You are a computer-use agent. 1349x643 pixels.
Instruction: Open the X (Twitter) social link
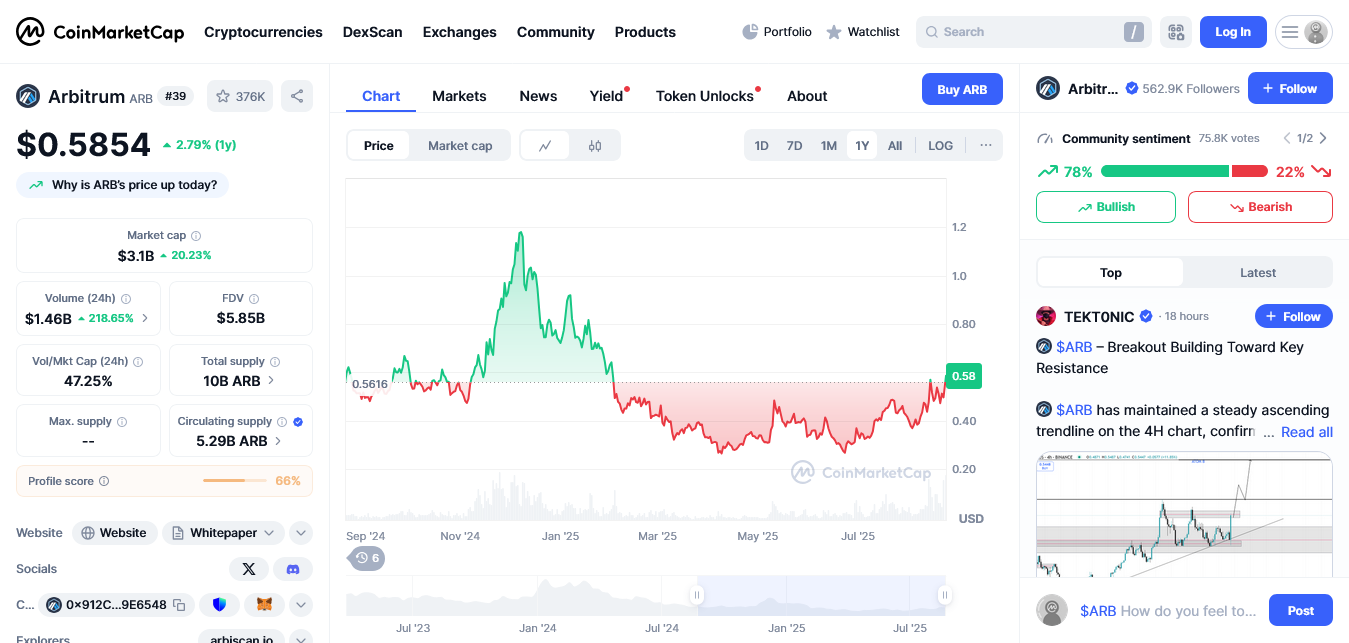(x=249, y=569)
